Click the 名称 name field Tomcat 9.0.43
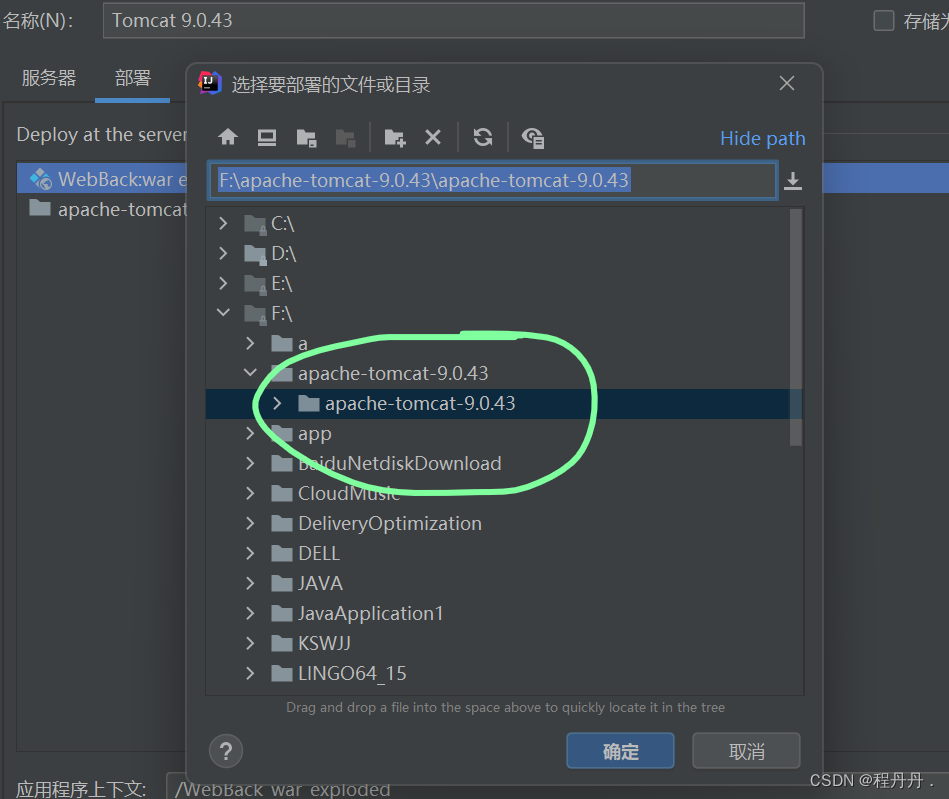This screenshot has width=949, height=799. click(453, 21)
